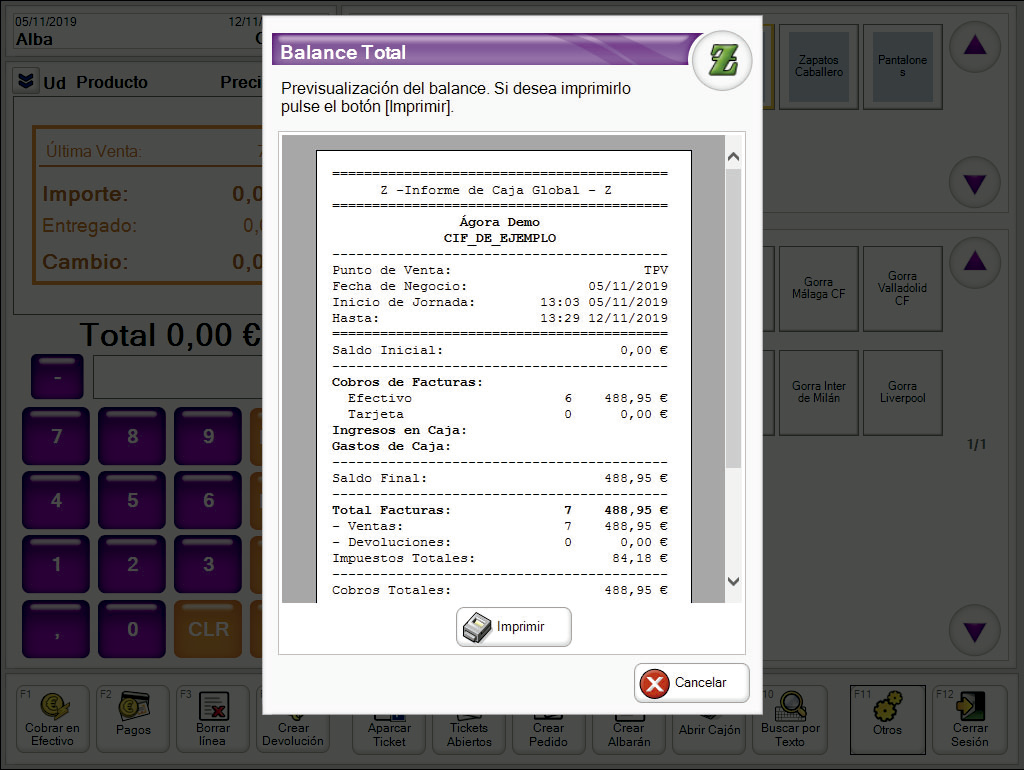Screen dimensions: 1024x770
Task: Select Gorra Valladolid CF product
Action: tap(902, 288)
